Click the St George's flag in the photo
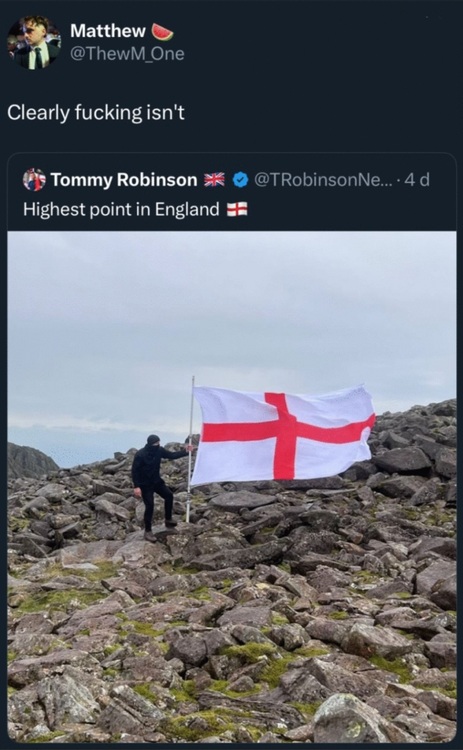Image resolution: width=463 pixels, height=750 pixels. (x=283, y=434)
